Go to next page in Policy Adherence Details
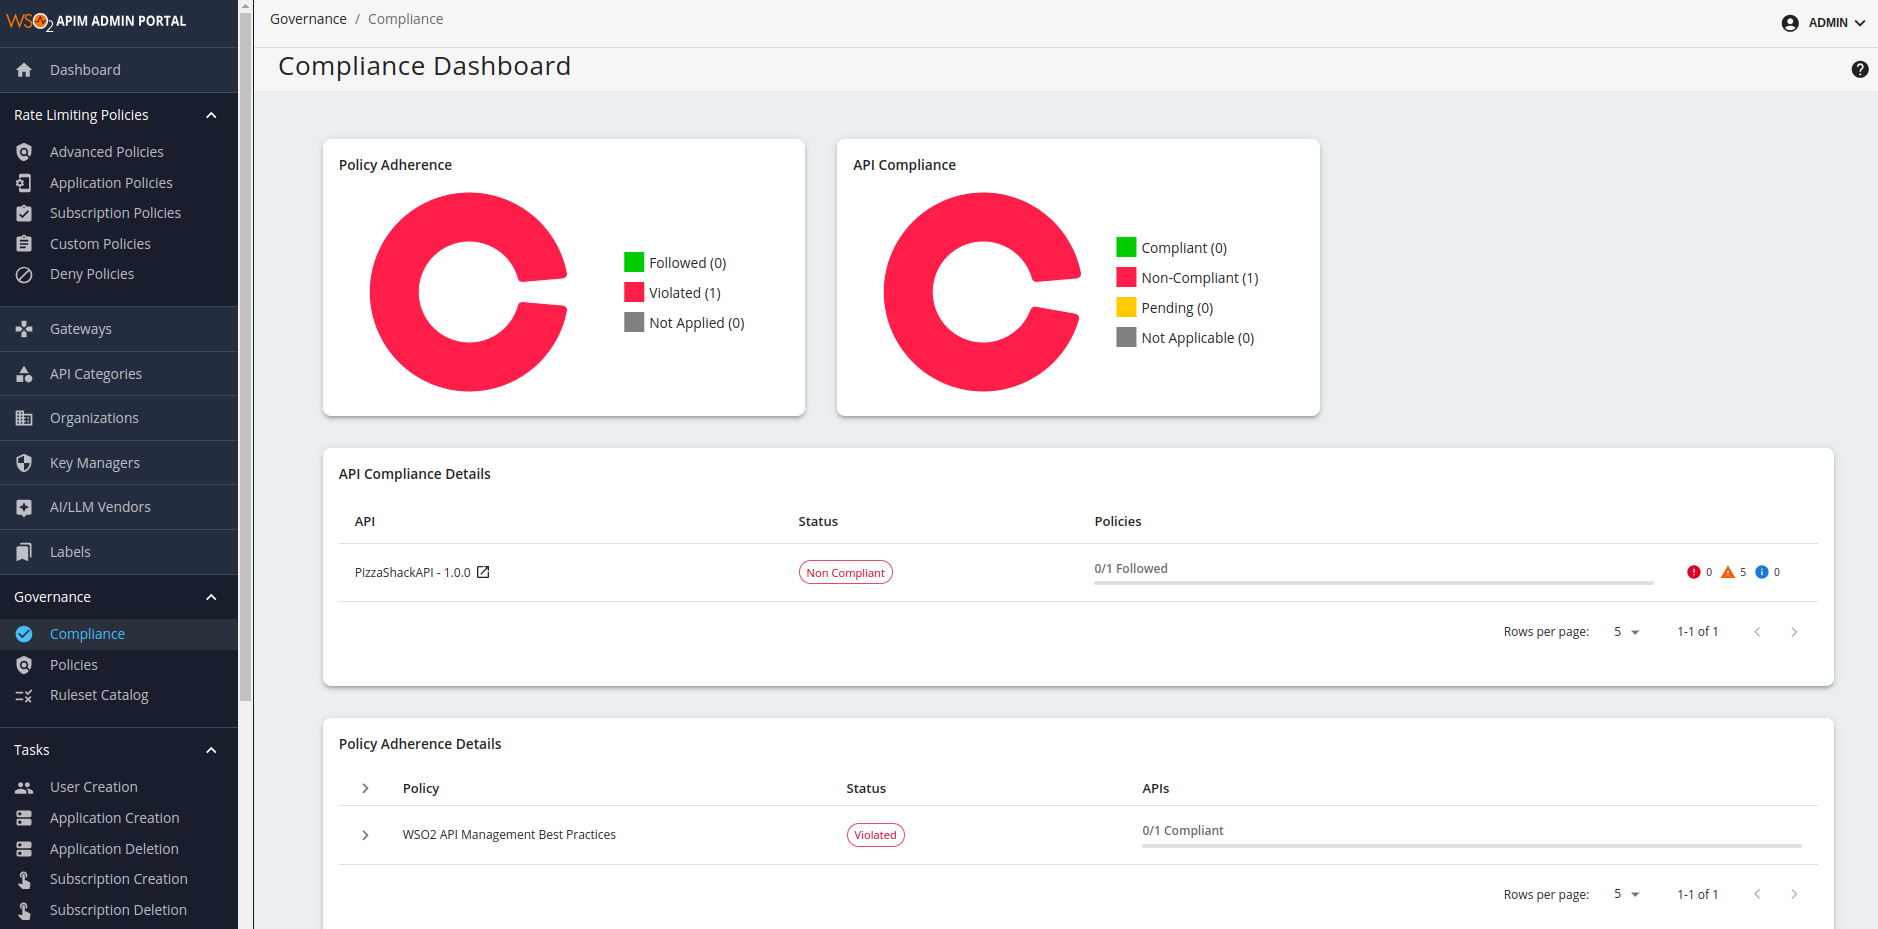Image resolution: width=1878 pixels, height=929 pixels. click(x=1794, y=894)
